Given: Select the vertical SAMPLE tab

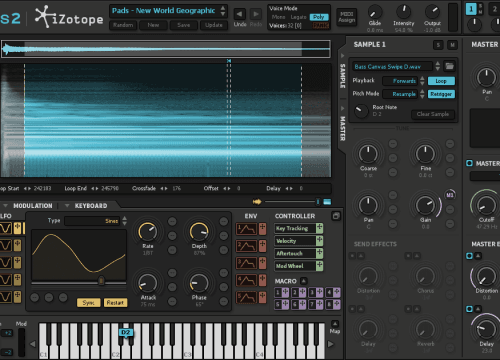Looking at the screenshot, I should (342, 76).
